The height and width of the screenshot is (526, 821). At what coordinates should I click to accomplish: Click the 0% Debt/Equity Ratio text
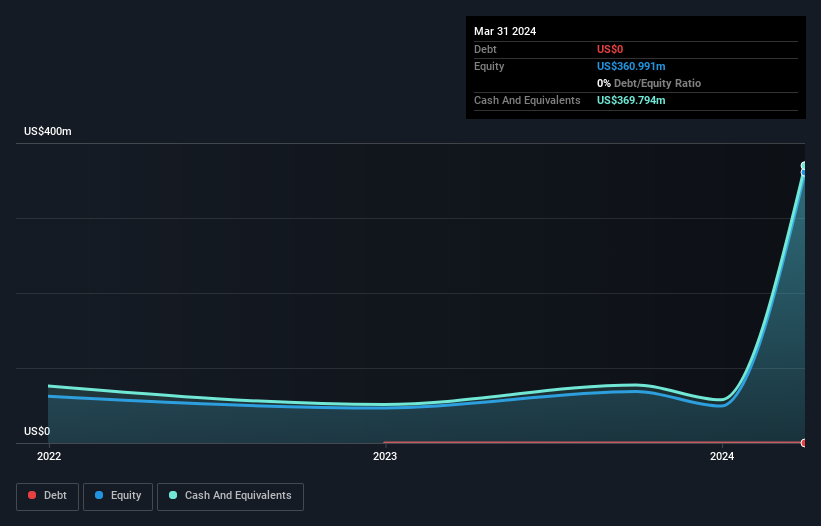tap(649, 83)
